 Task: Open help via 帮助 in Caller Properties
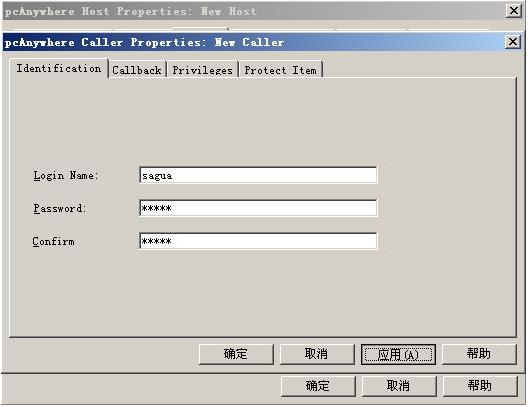coord(479,354)
